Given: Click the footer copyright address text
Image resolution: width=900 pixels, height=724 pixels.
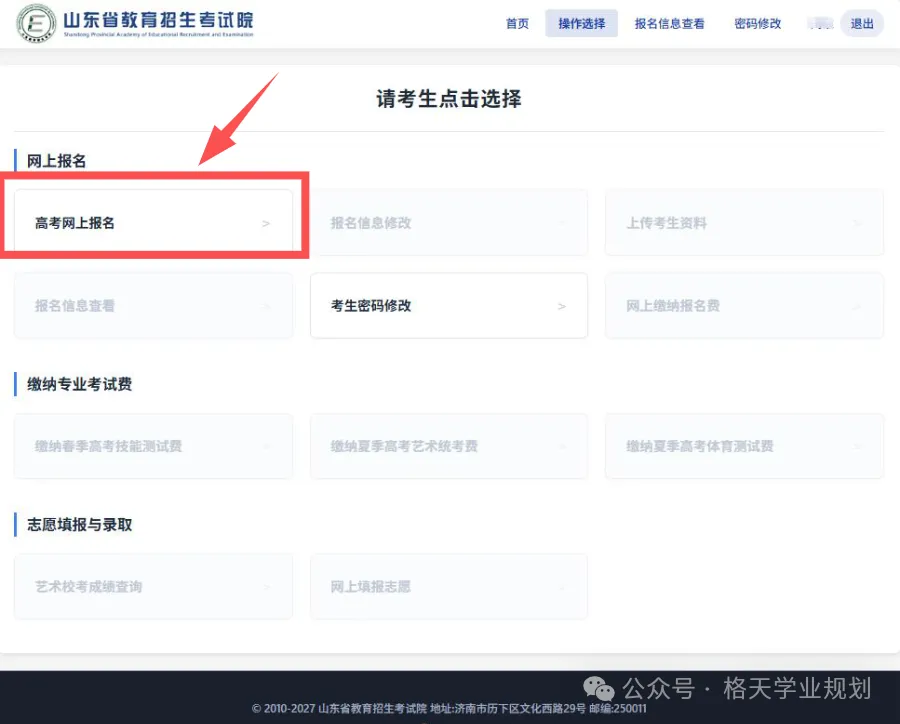Looking at the screenshot, I should click(449, 708).
